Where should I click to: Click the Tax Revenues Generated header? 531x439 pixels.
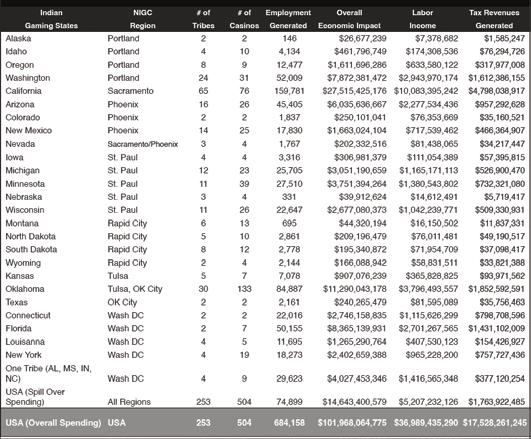[x=494, y=19]
